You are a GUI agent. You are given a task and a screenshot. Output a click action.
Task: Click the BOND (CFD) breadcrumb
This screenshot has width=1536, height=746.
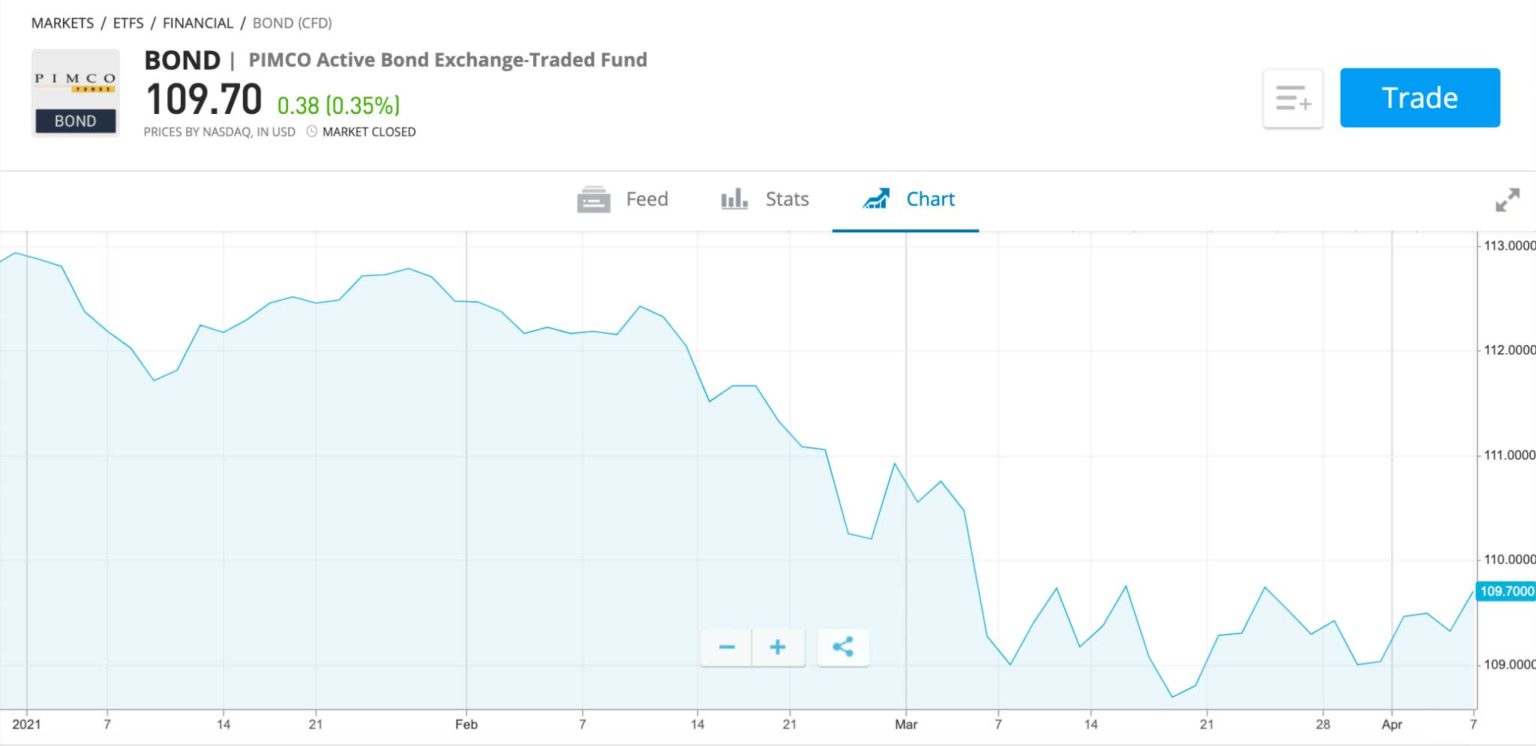coord(290,22)
